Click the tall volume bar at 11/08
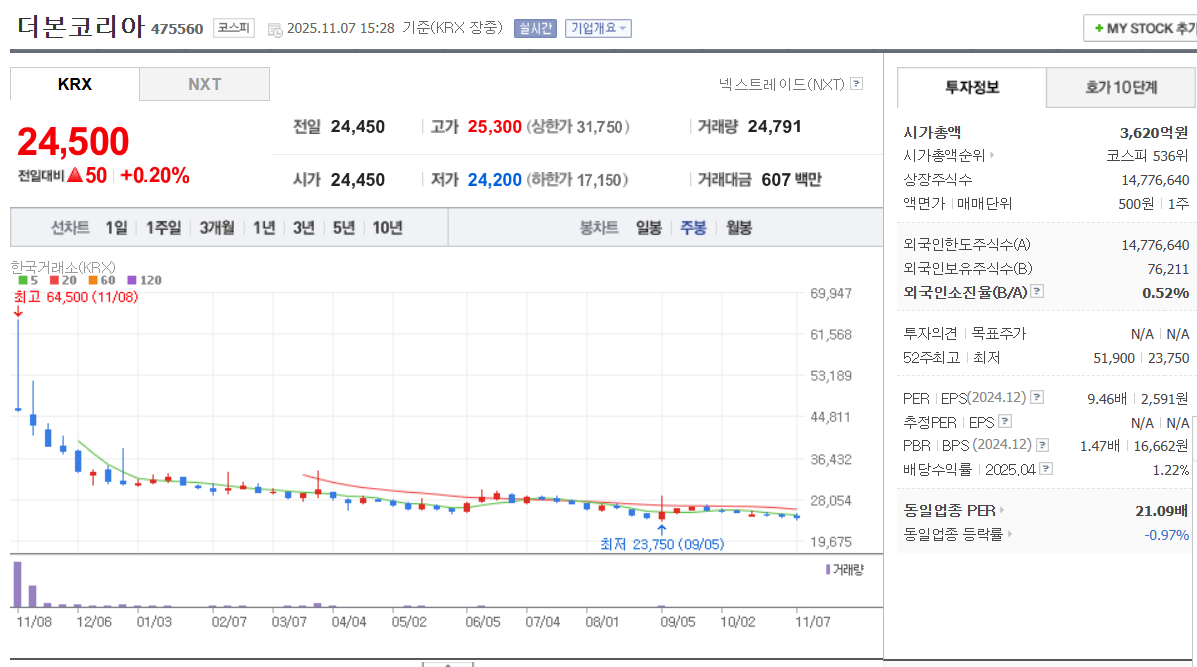The width and height of the screenshot is (1197, 667). coord(18,585)
